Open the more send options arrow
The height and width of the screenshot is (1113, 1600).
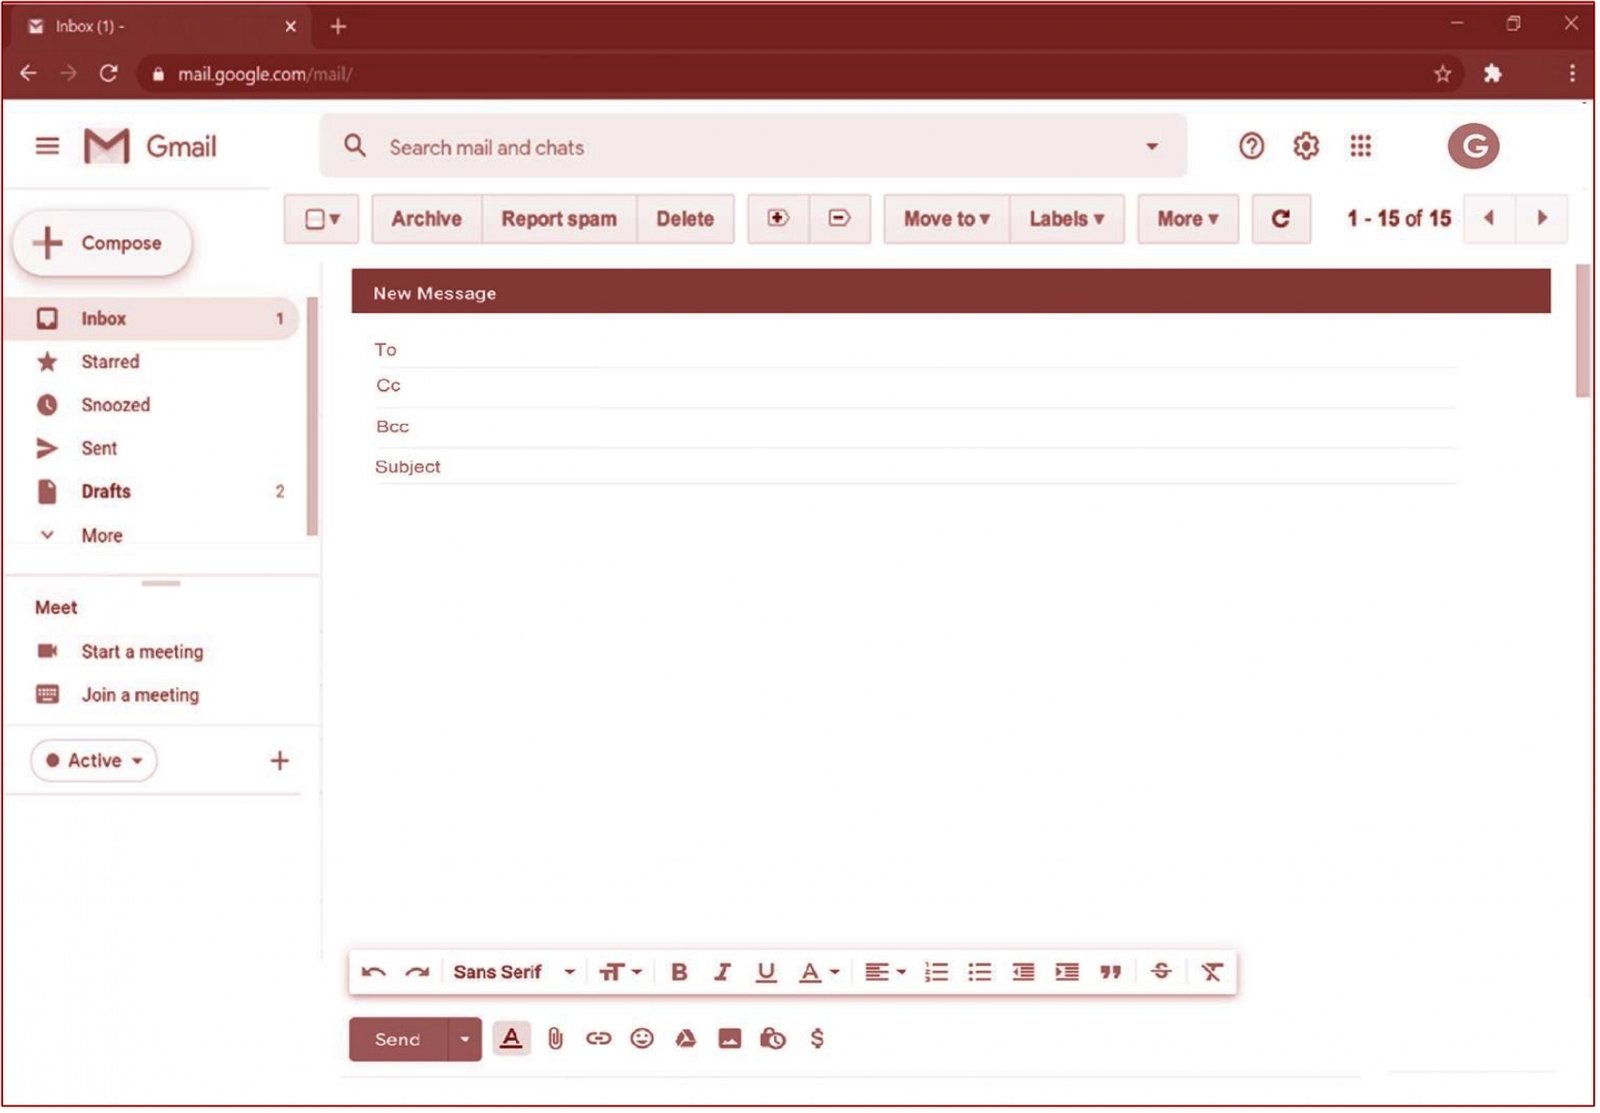464,1039
